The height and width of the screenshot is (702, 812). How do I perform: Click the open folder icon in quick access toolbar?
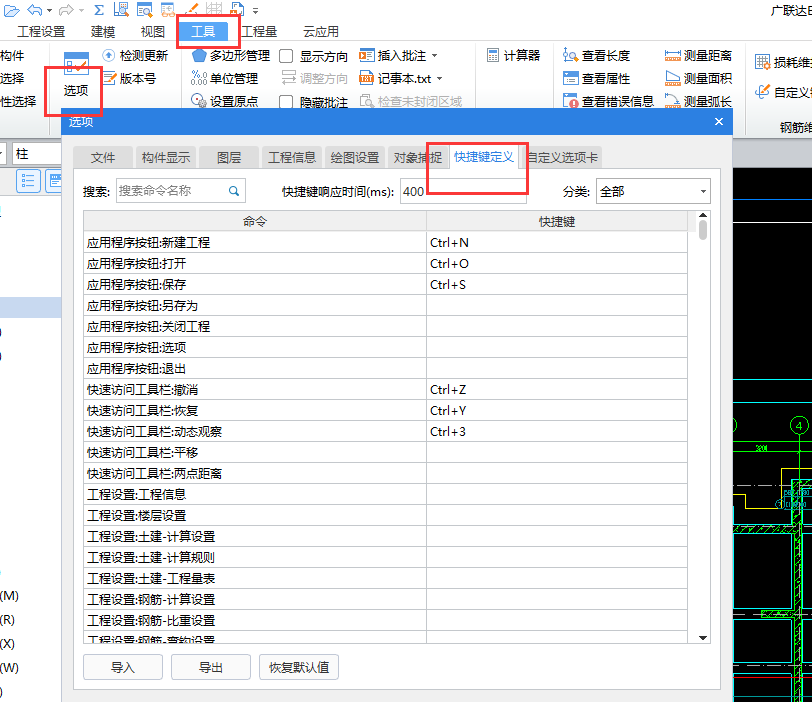(x=11, y=10)
